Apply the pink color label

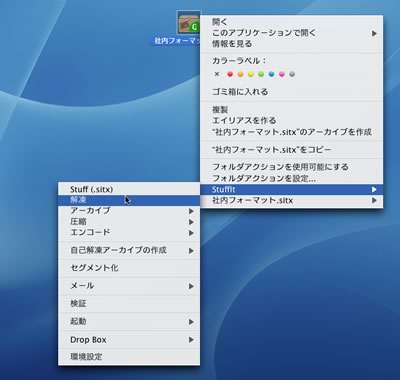click(x=282, y=74)
